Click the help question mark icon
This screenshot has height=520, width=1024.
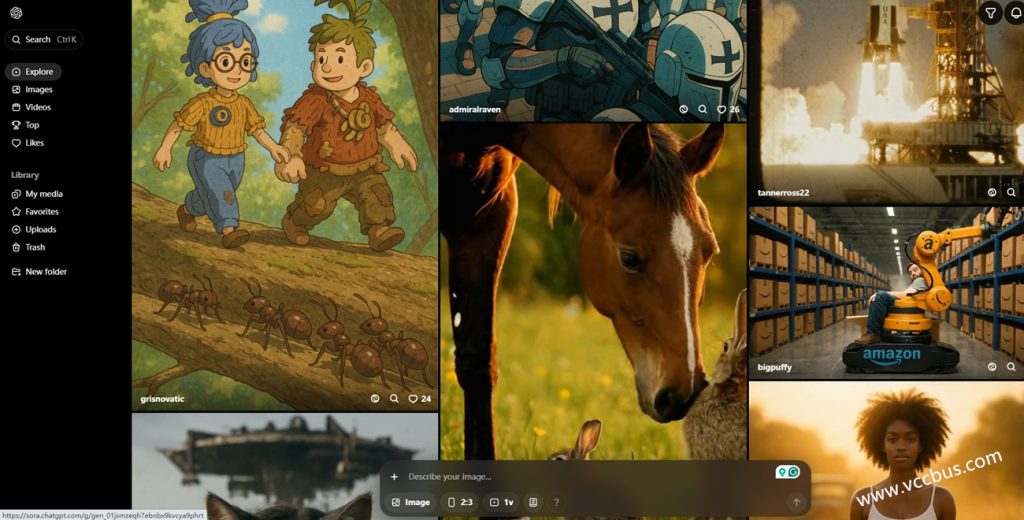[x=556, y=502]
